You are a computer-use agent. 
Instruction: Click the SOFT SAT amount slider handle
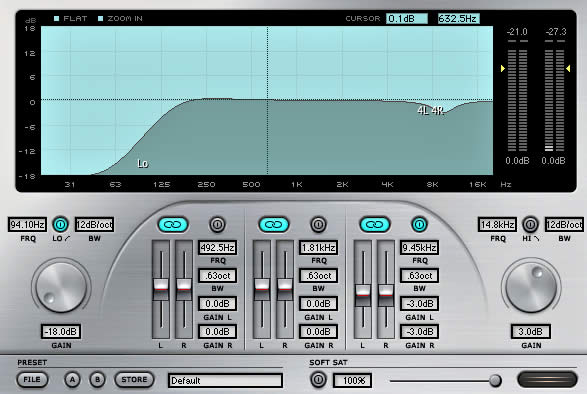click(x=495, y=381)
